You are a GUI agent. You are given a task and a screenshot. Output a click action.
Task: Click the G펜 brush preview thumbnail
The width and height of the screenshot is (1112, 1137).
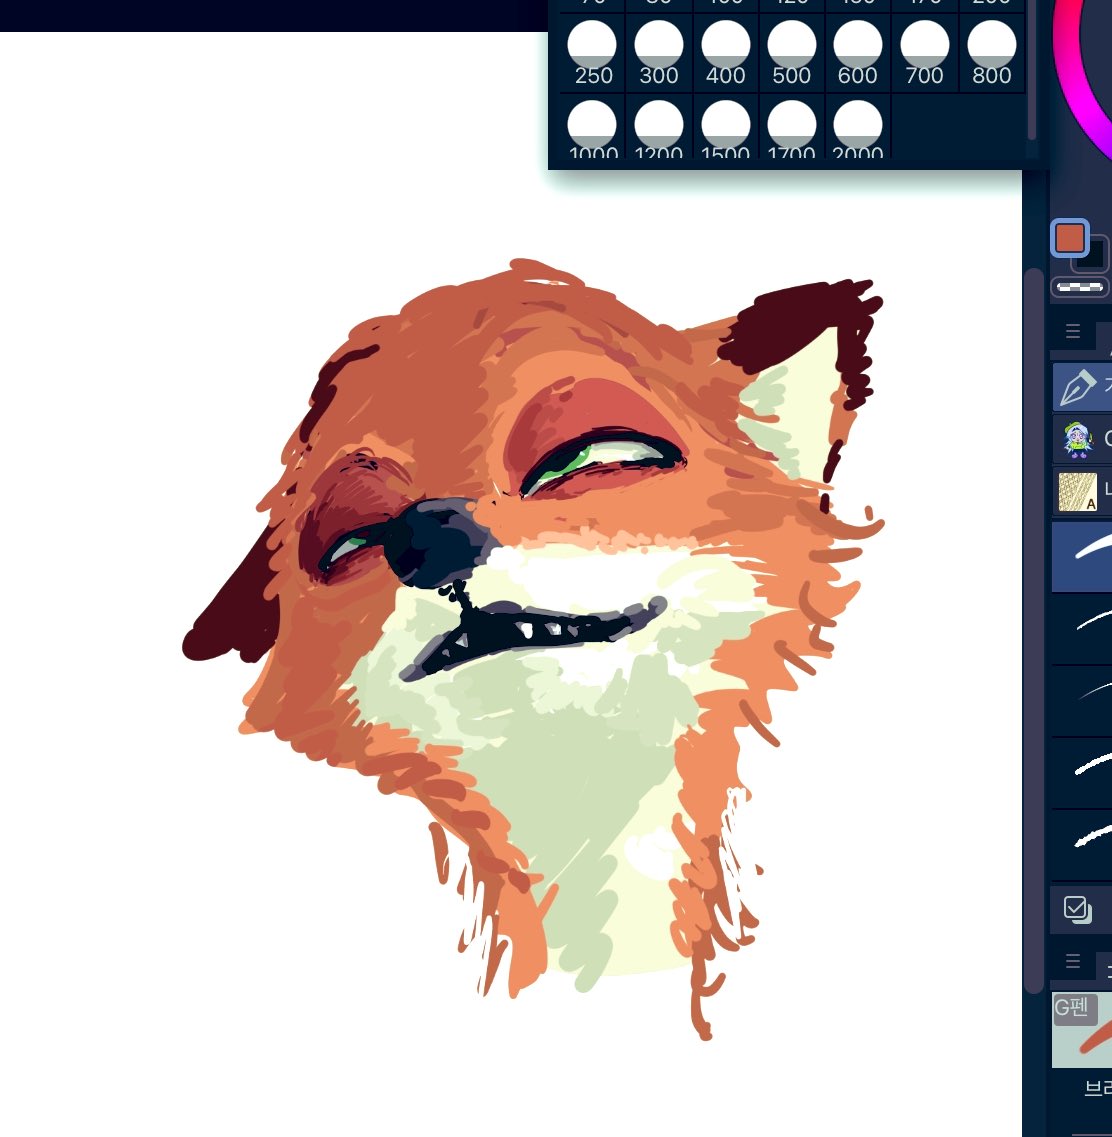coord(1082,1030)
